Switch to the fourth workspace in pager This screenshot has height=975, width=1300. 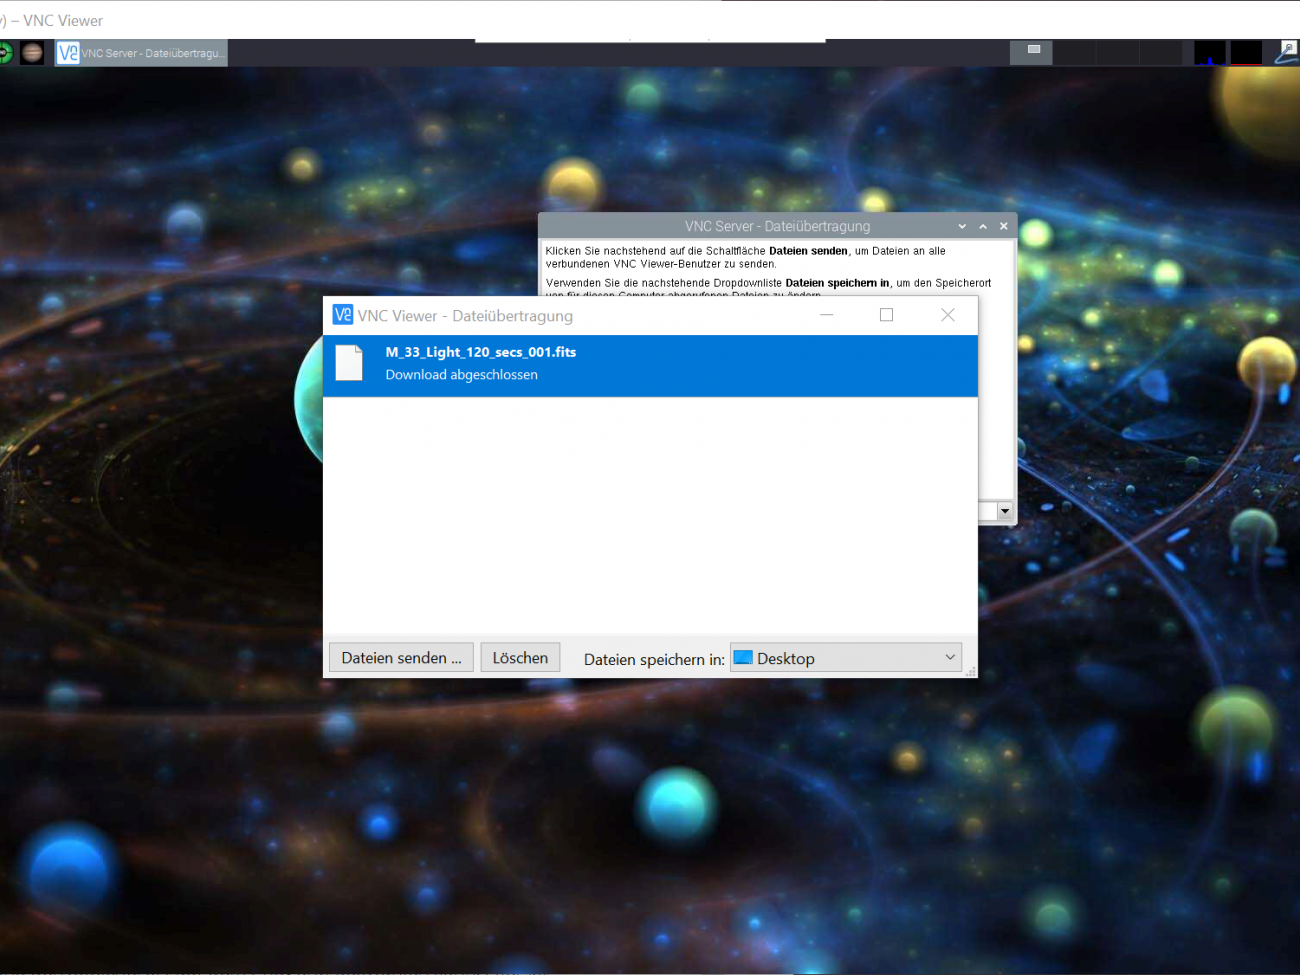1160,53
